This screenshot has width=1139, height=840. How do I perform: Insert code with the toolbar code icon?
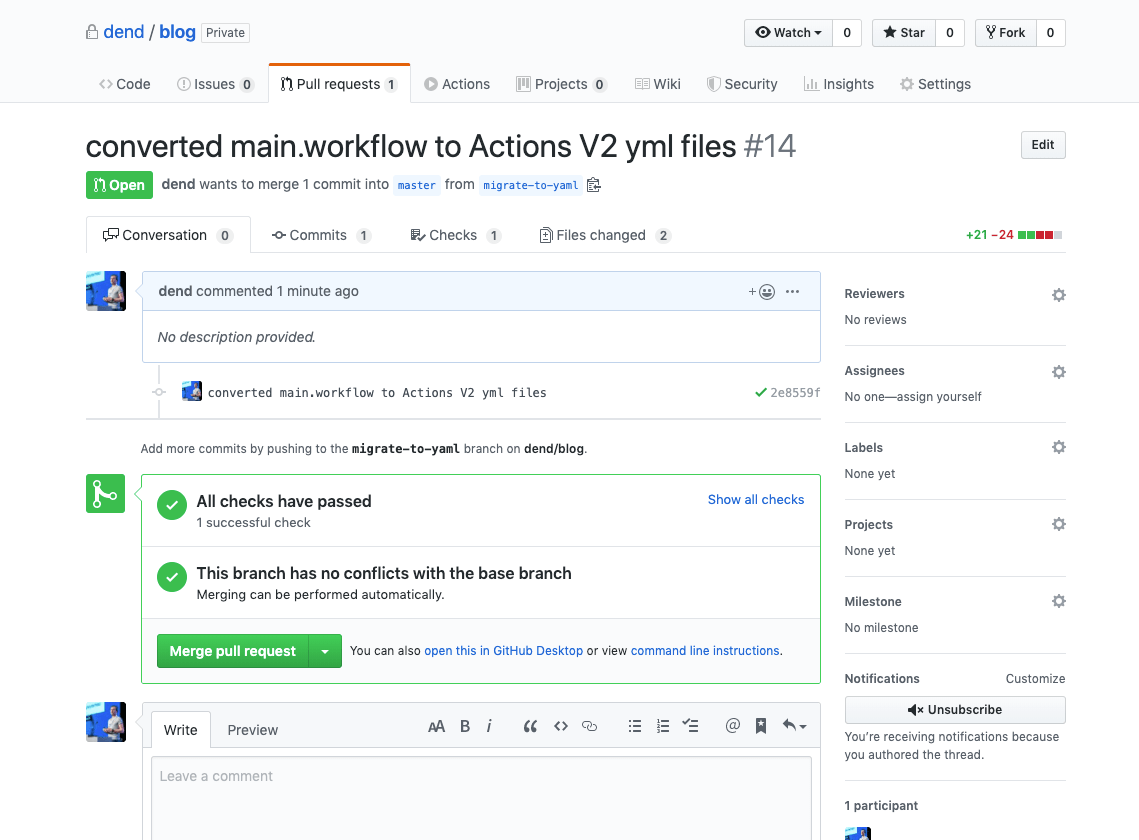coord(561,726)
